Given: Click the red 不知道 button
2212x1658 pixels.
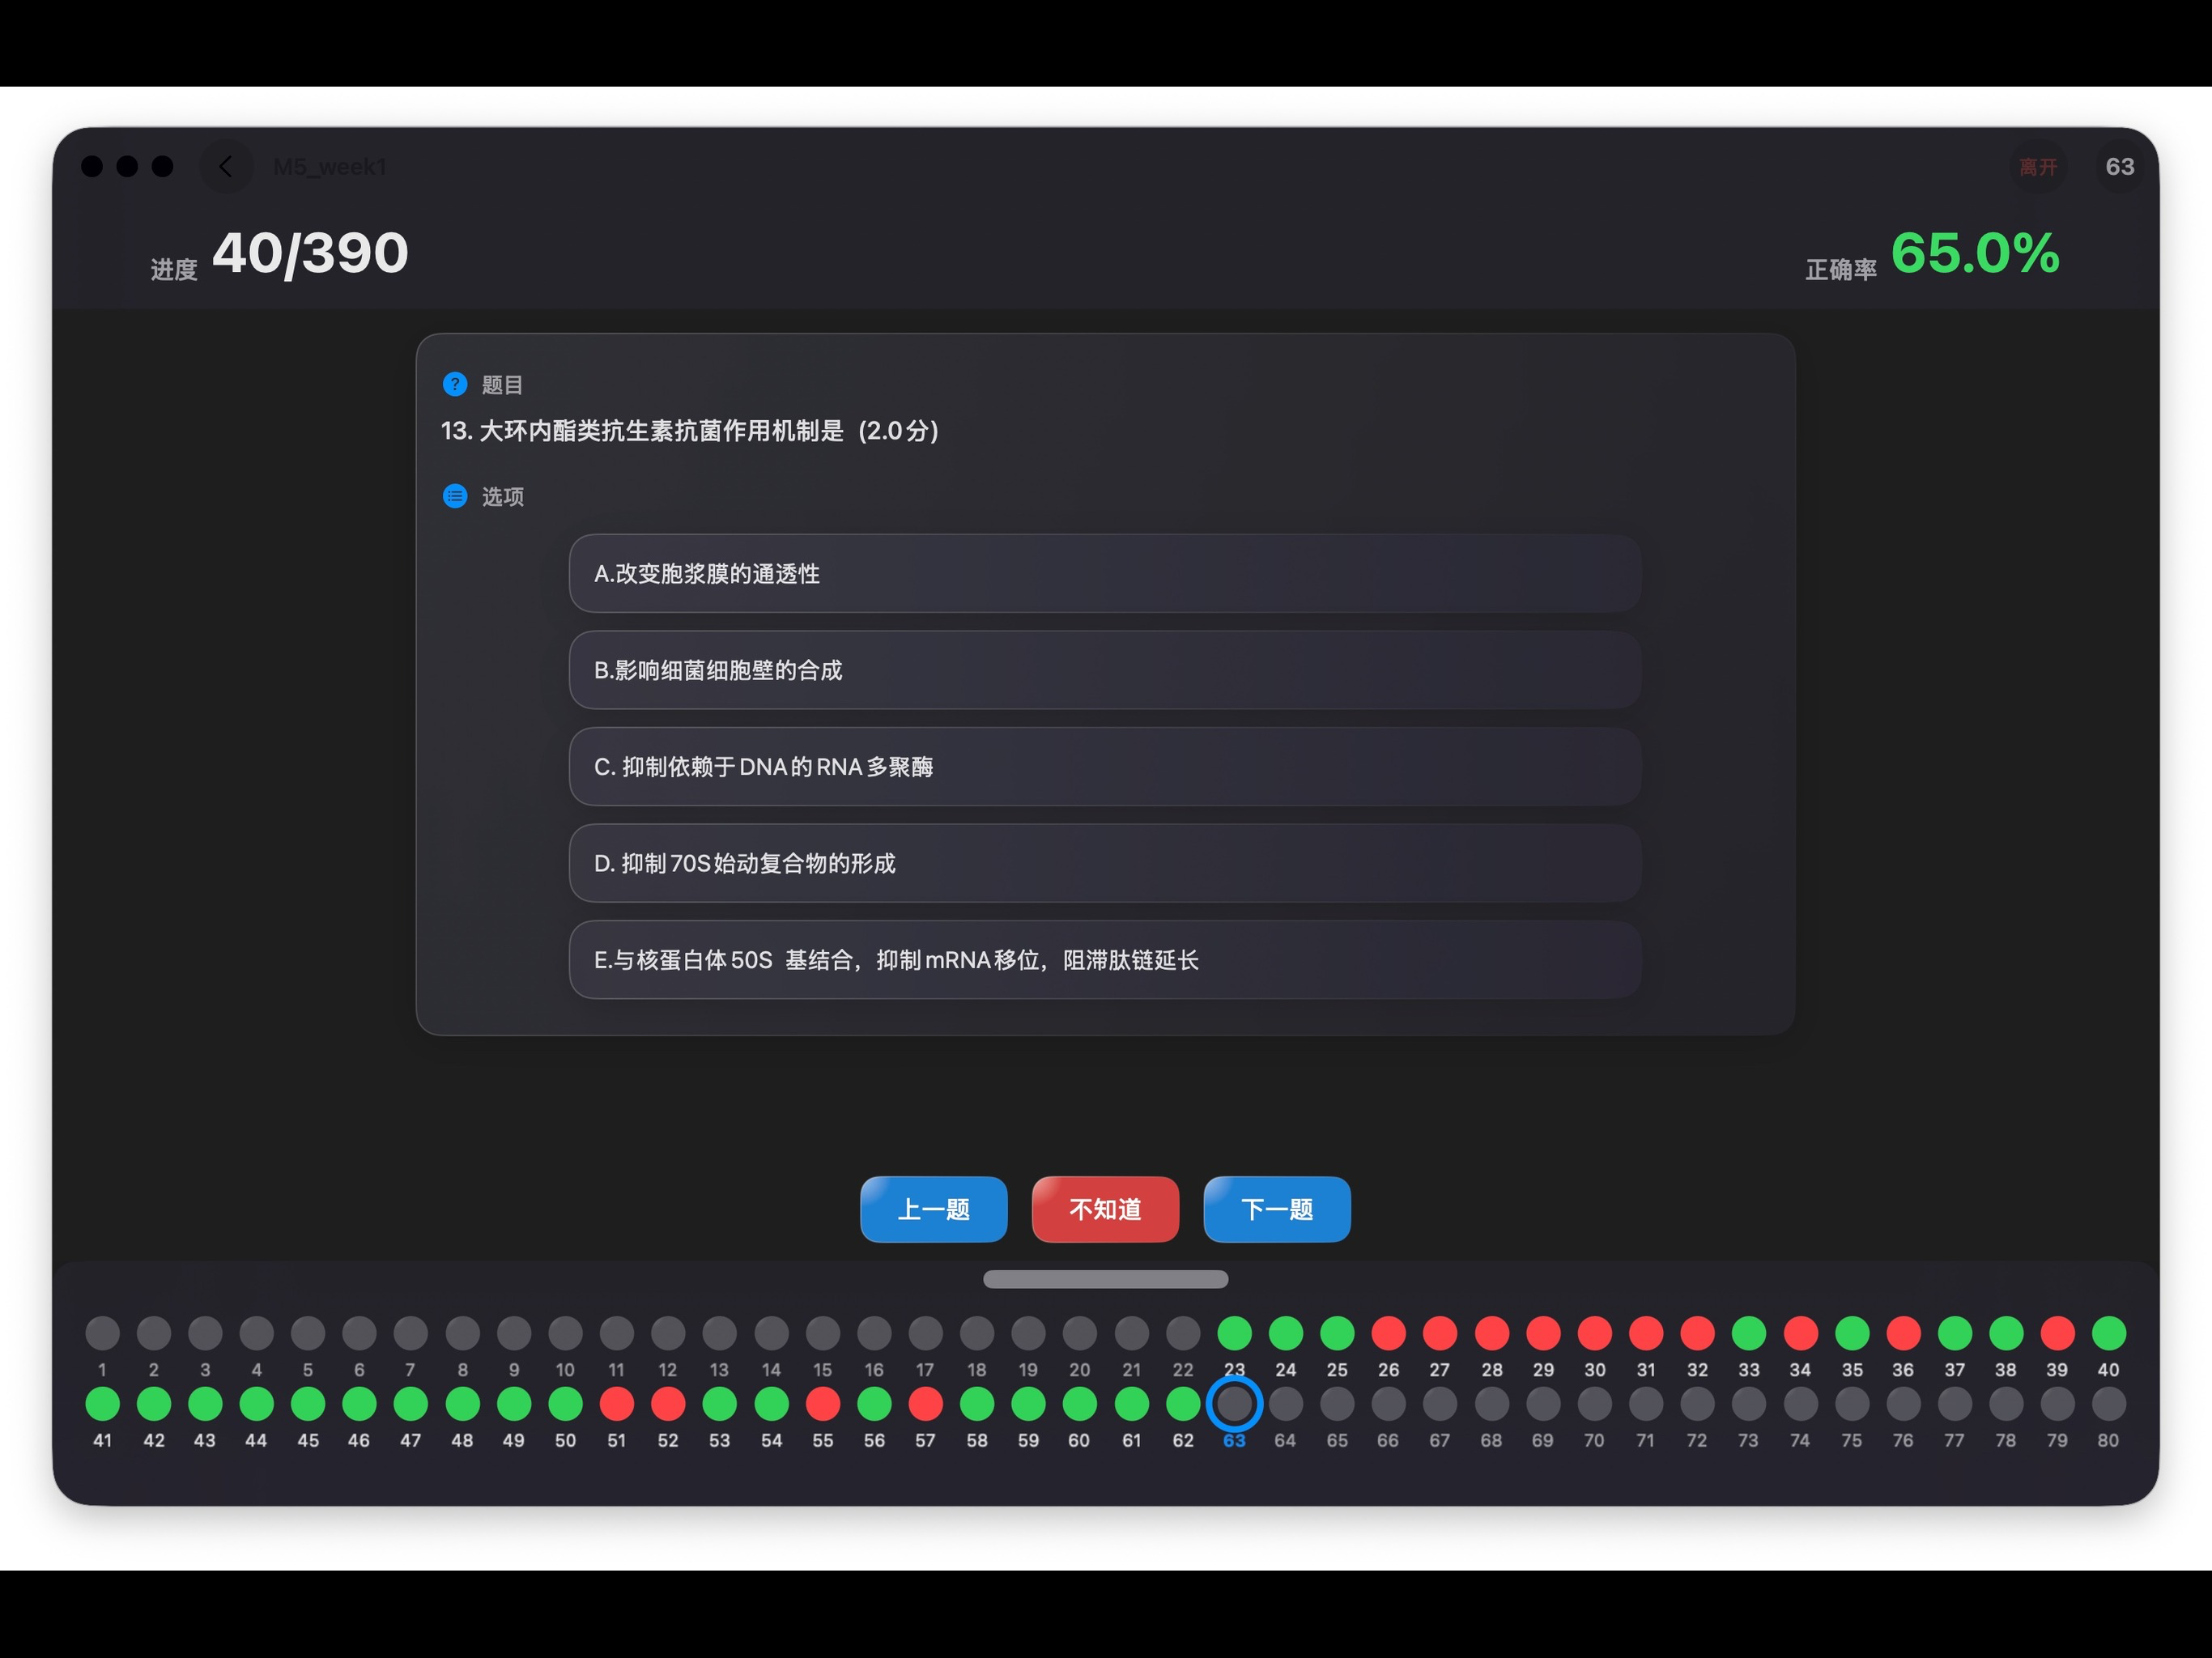Looking at the screenshot, I should (x=1105, y=1209).
